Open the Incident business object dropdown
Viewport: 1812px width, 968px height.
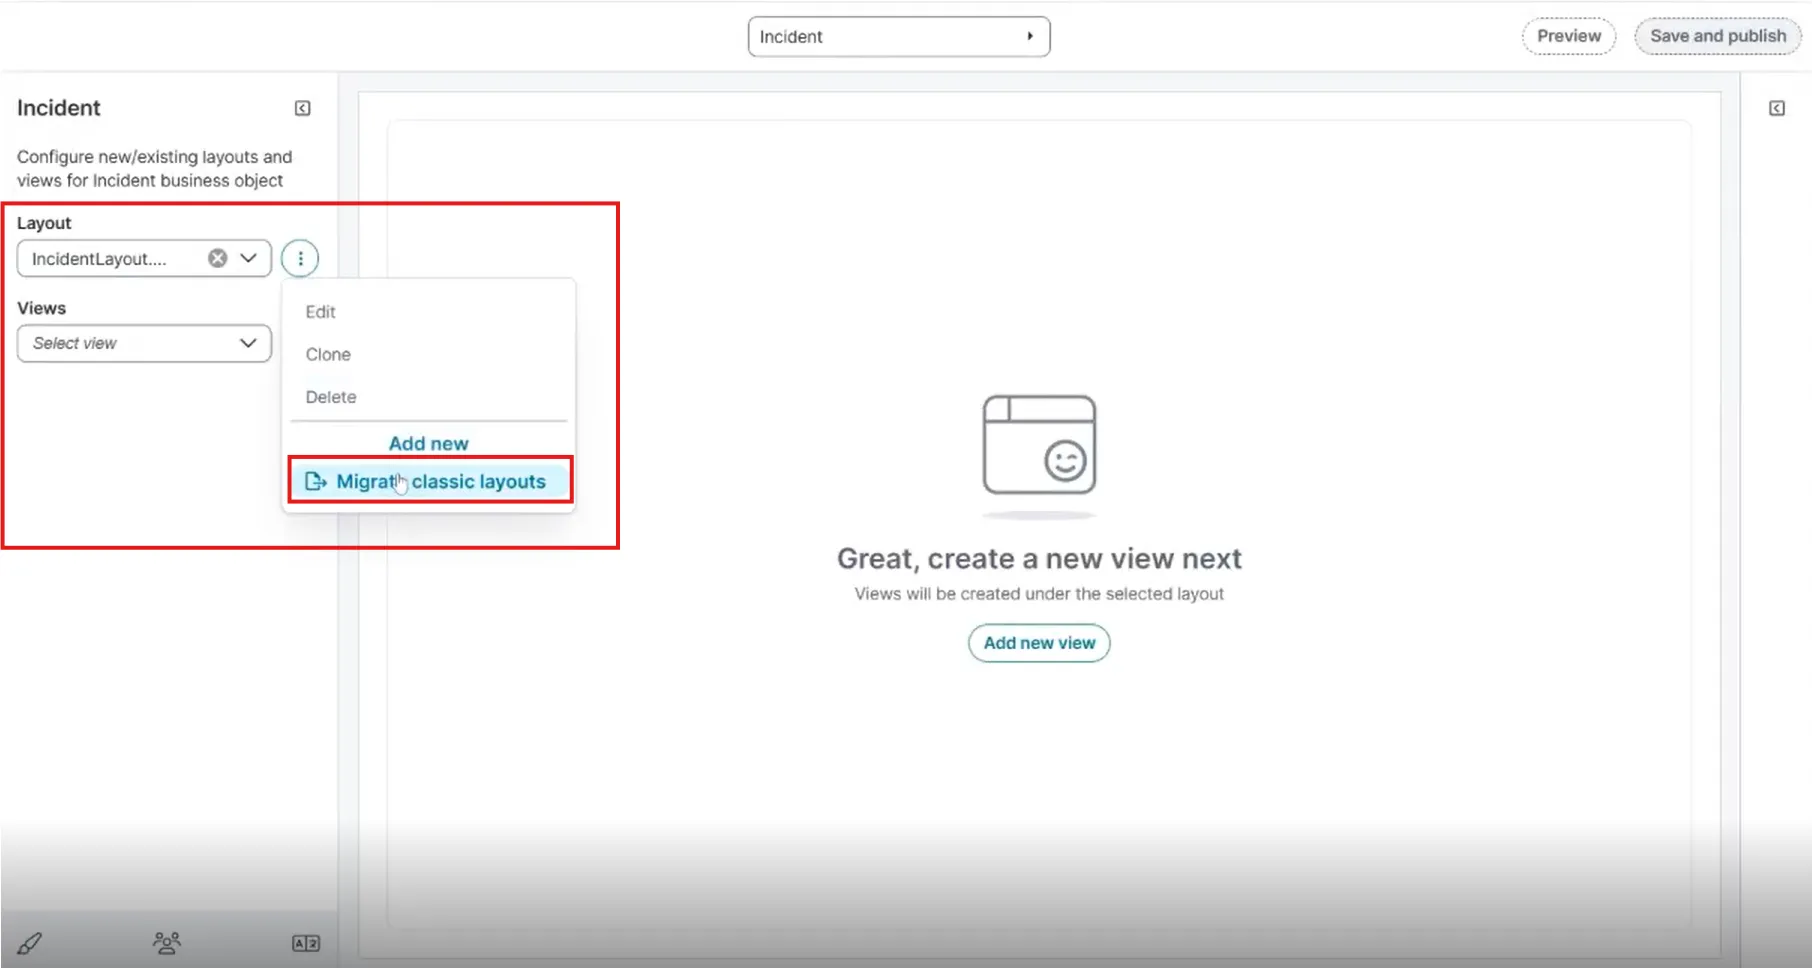point(898,37)
